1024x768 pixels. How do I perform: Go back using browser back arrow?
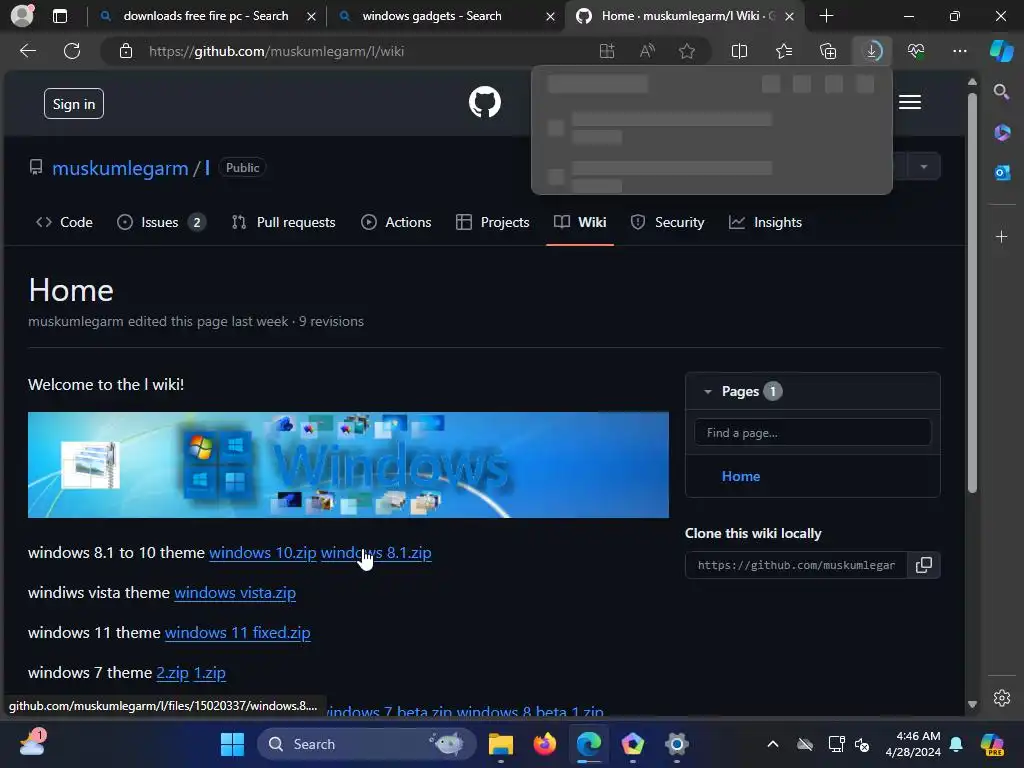[28, 51]
